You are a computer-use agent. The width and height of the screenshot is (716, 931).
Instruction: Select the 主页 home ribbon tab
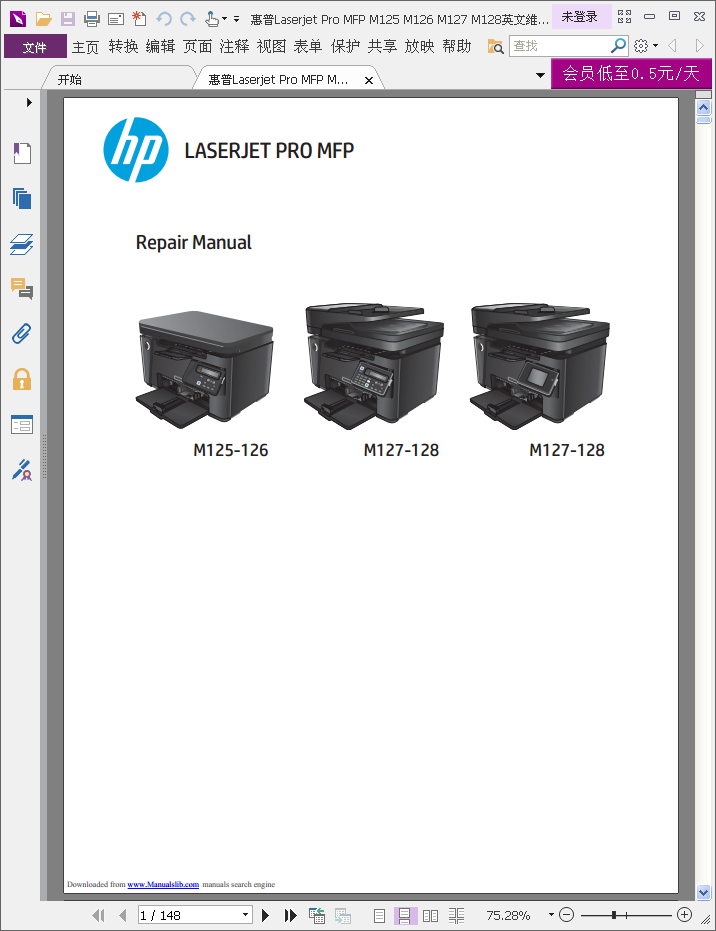pos(85,46)
